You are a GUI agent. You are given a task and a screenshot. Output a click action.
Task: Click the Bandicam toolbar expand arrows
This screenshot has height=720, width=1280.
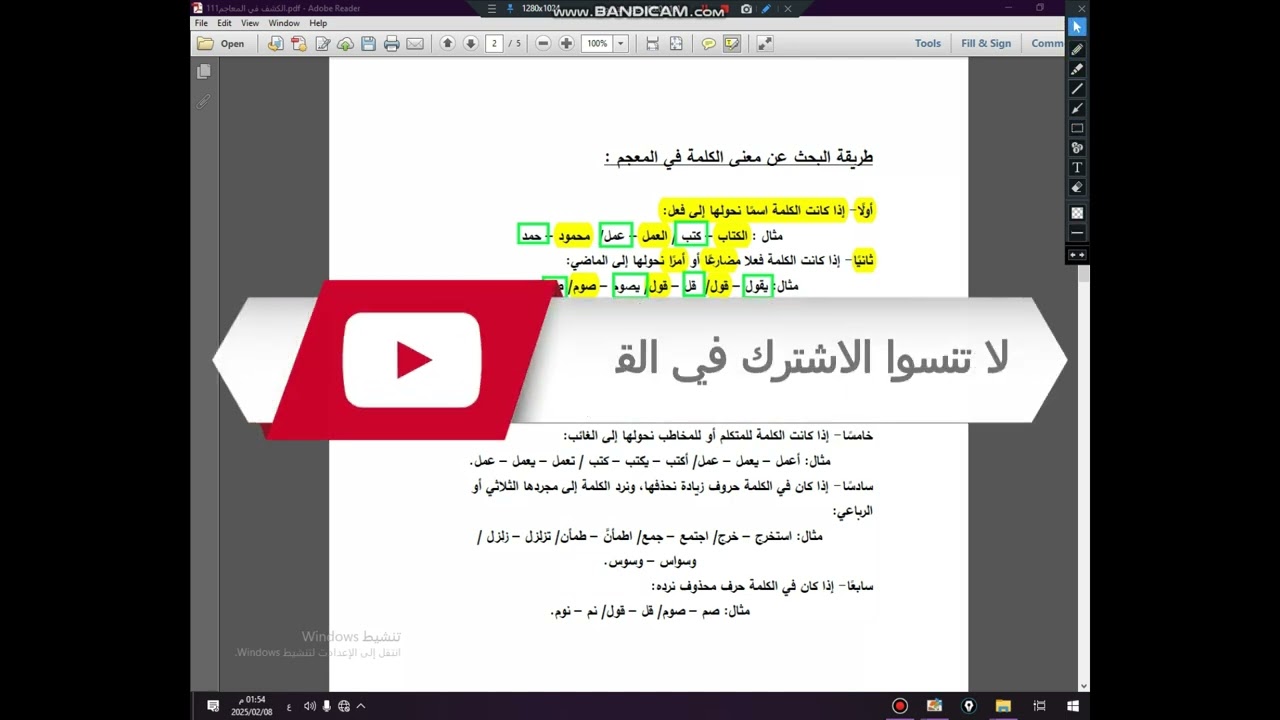[x=1077, y=255]
